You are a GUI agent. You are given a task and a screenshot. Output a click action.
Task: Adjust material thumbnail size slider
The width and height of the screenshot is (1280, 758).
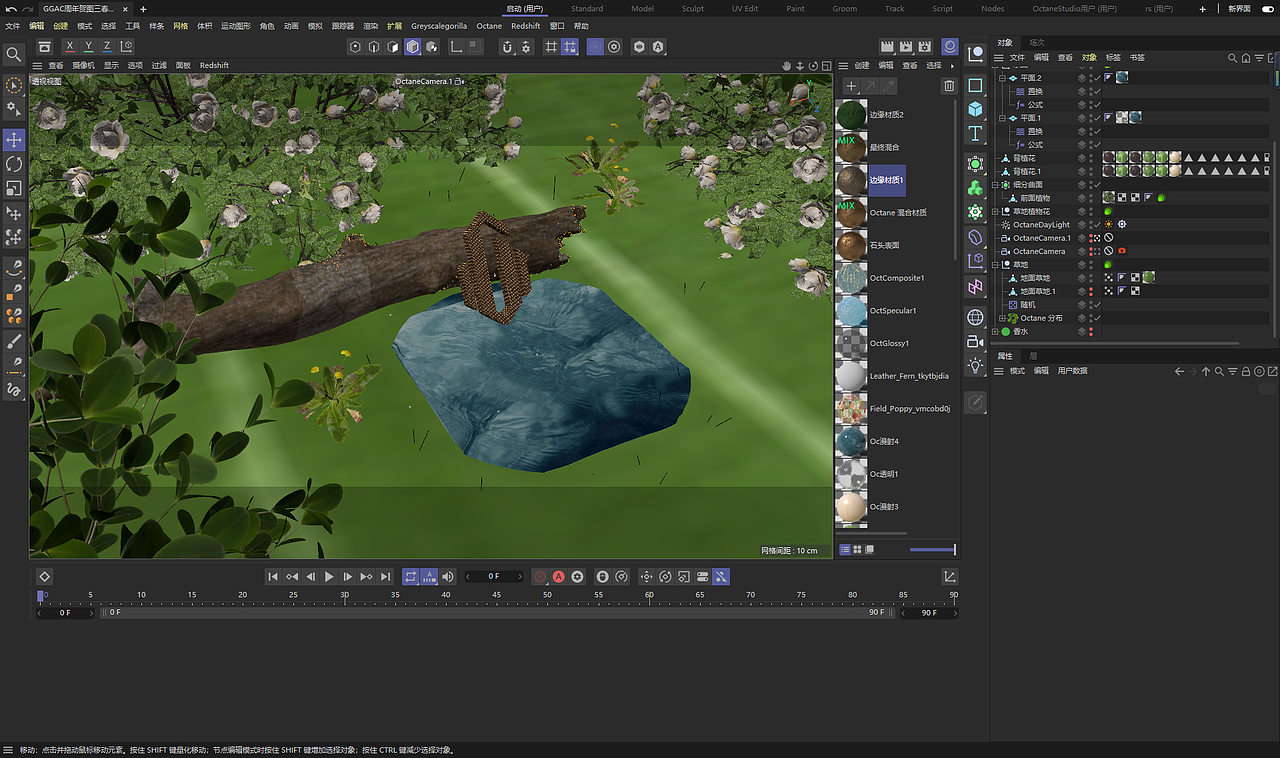(x=932, y=549)
